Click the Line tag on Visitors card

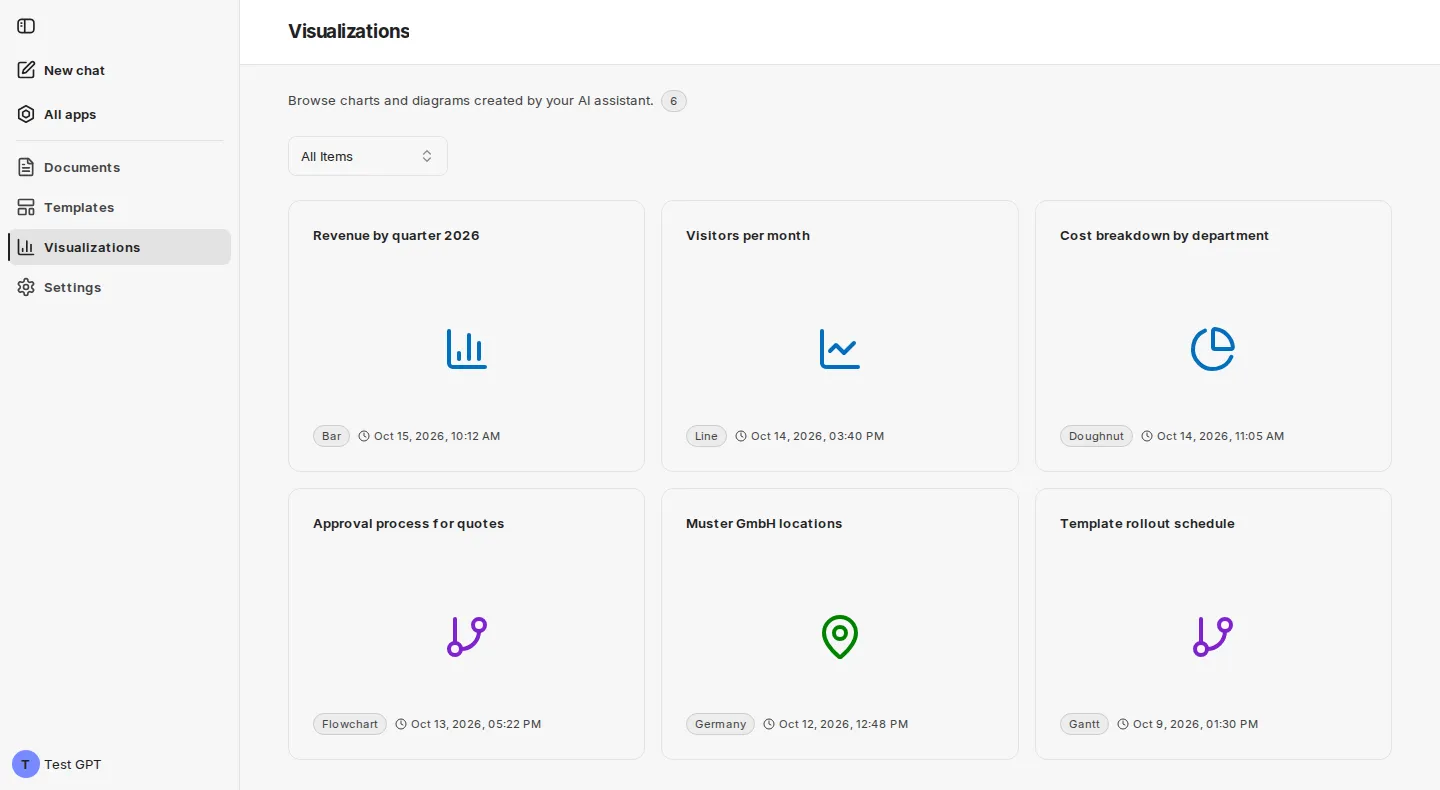(706, 436)
